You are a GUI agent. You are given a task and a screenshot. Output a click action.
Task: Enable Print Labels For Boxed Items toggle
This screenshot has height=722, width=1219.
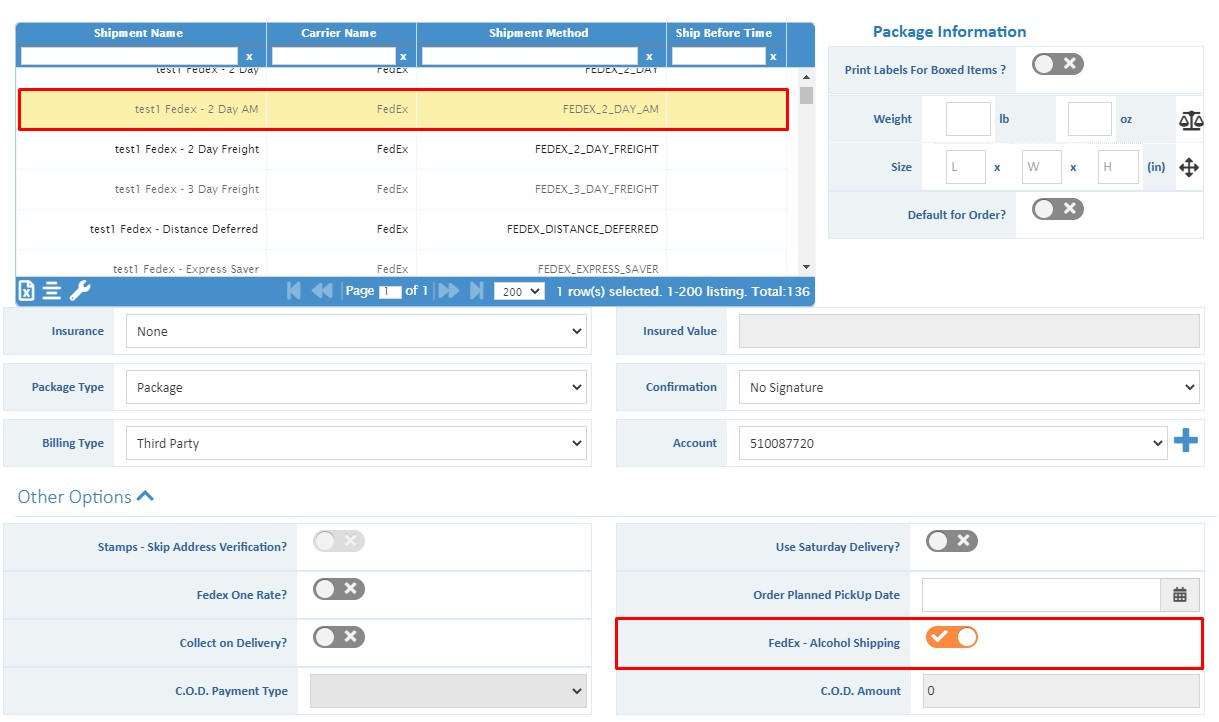coord(1057,65)
